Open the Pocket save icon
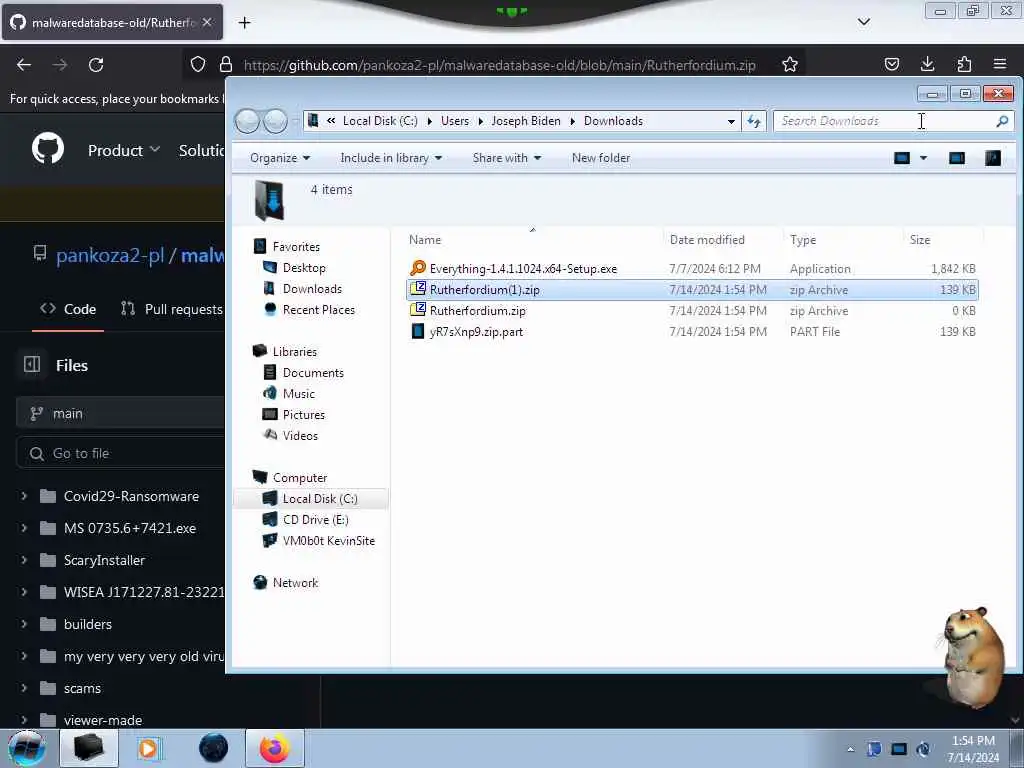The height and width of the screenshot is (768, 1024). tap(891, 64)
